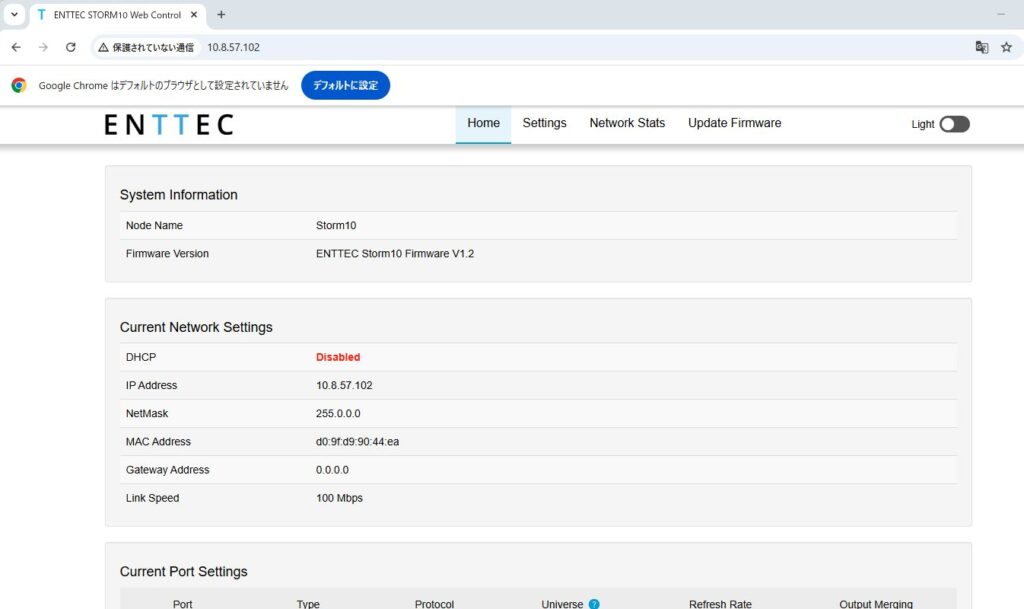Click the Current Network Settings heading

pyautogui.click(x=196, y=327)
